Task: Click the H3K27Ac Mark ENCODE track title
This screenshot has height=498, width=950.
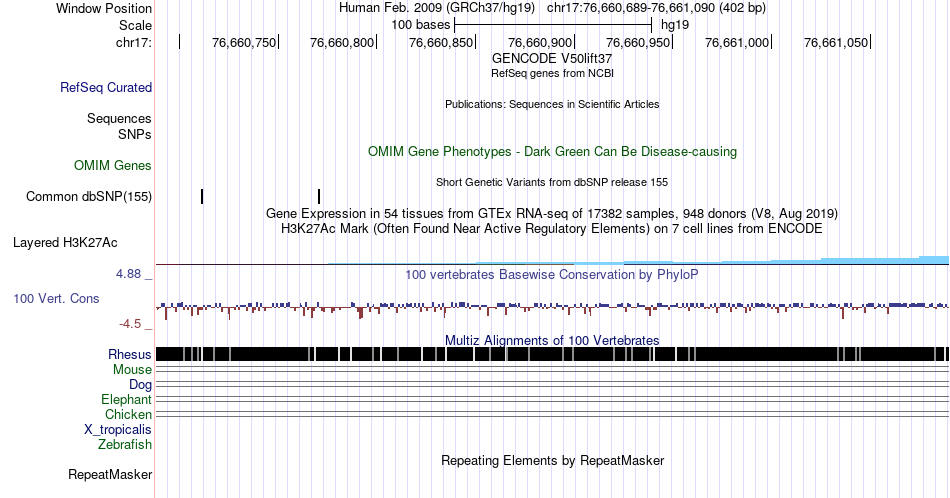Action: [x=552, y=228]
